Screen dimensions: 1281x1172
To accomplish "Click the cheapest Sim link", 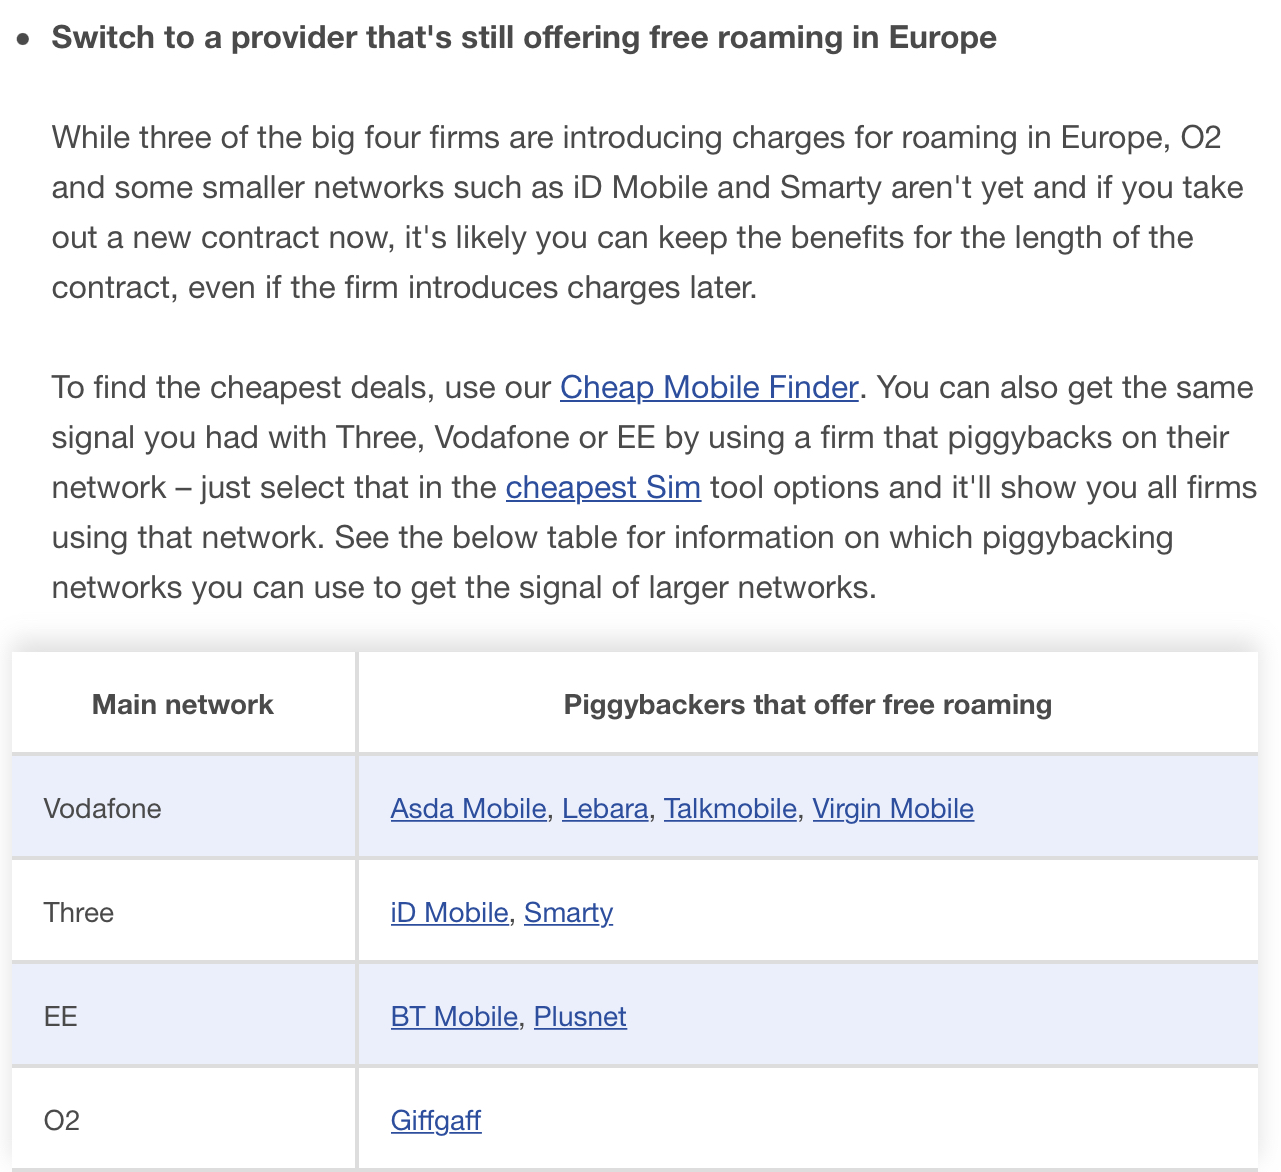I will coord(603,487).
